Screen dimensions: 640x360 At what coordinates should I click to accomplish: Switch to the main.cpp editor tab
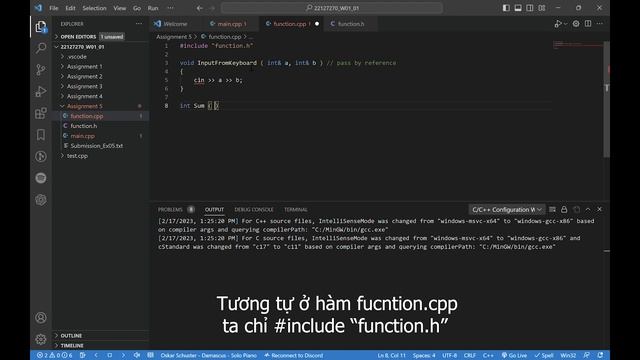tap(231, 24)
